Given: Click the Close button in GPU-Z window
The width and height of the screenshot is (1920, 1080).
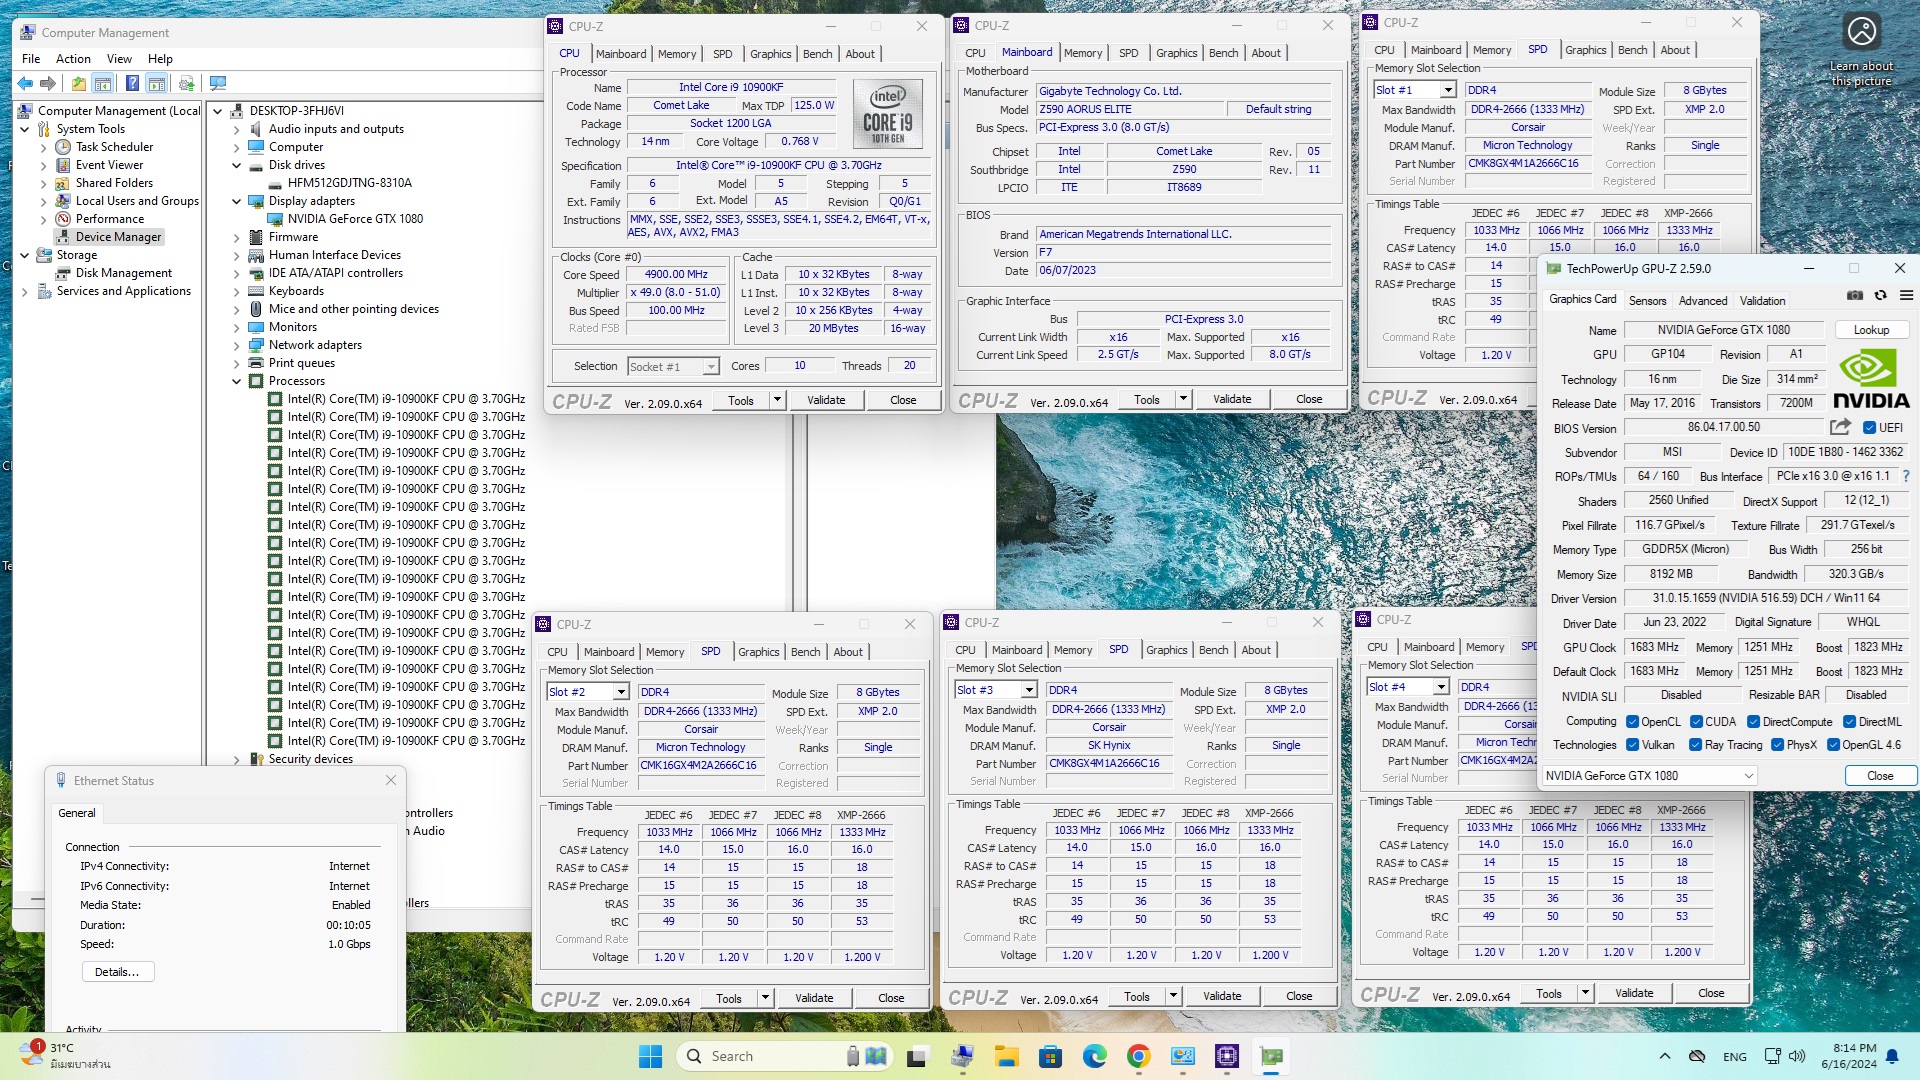Looking at the screenshot, I should [x=1880, y=776].
